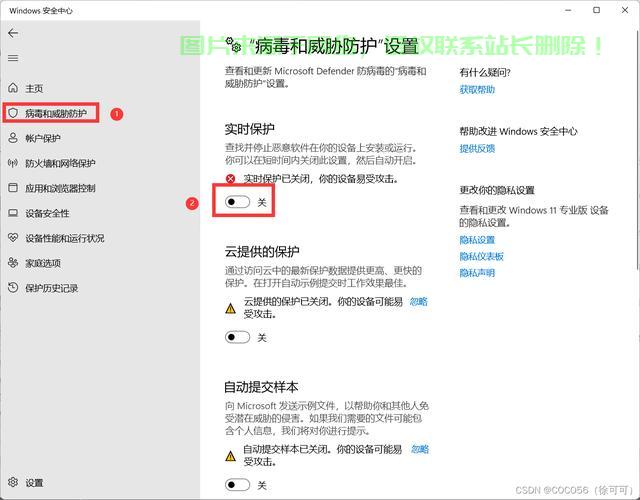Go to 防火墙和网络保护
This screenshot has width=640, height=500.
click(x=60, y=163)
